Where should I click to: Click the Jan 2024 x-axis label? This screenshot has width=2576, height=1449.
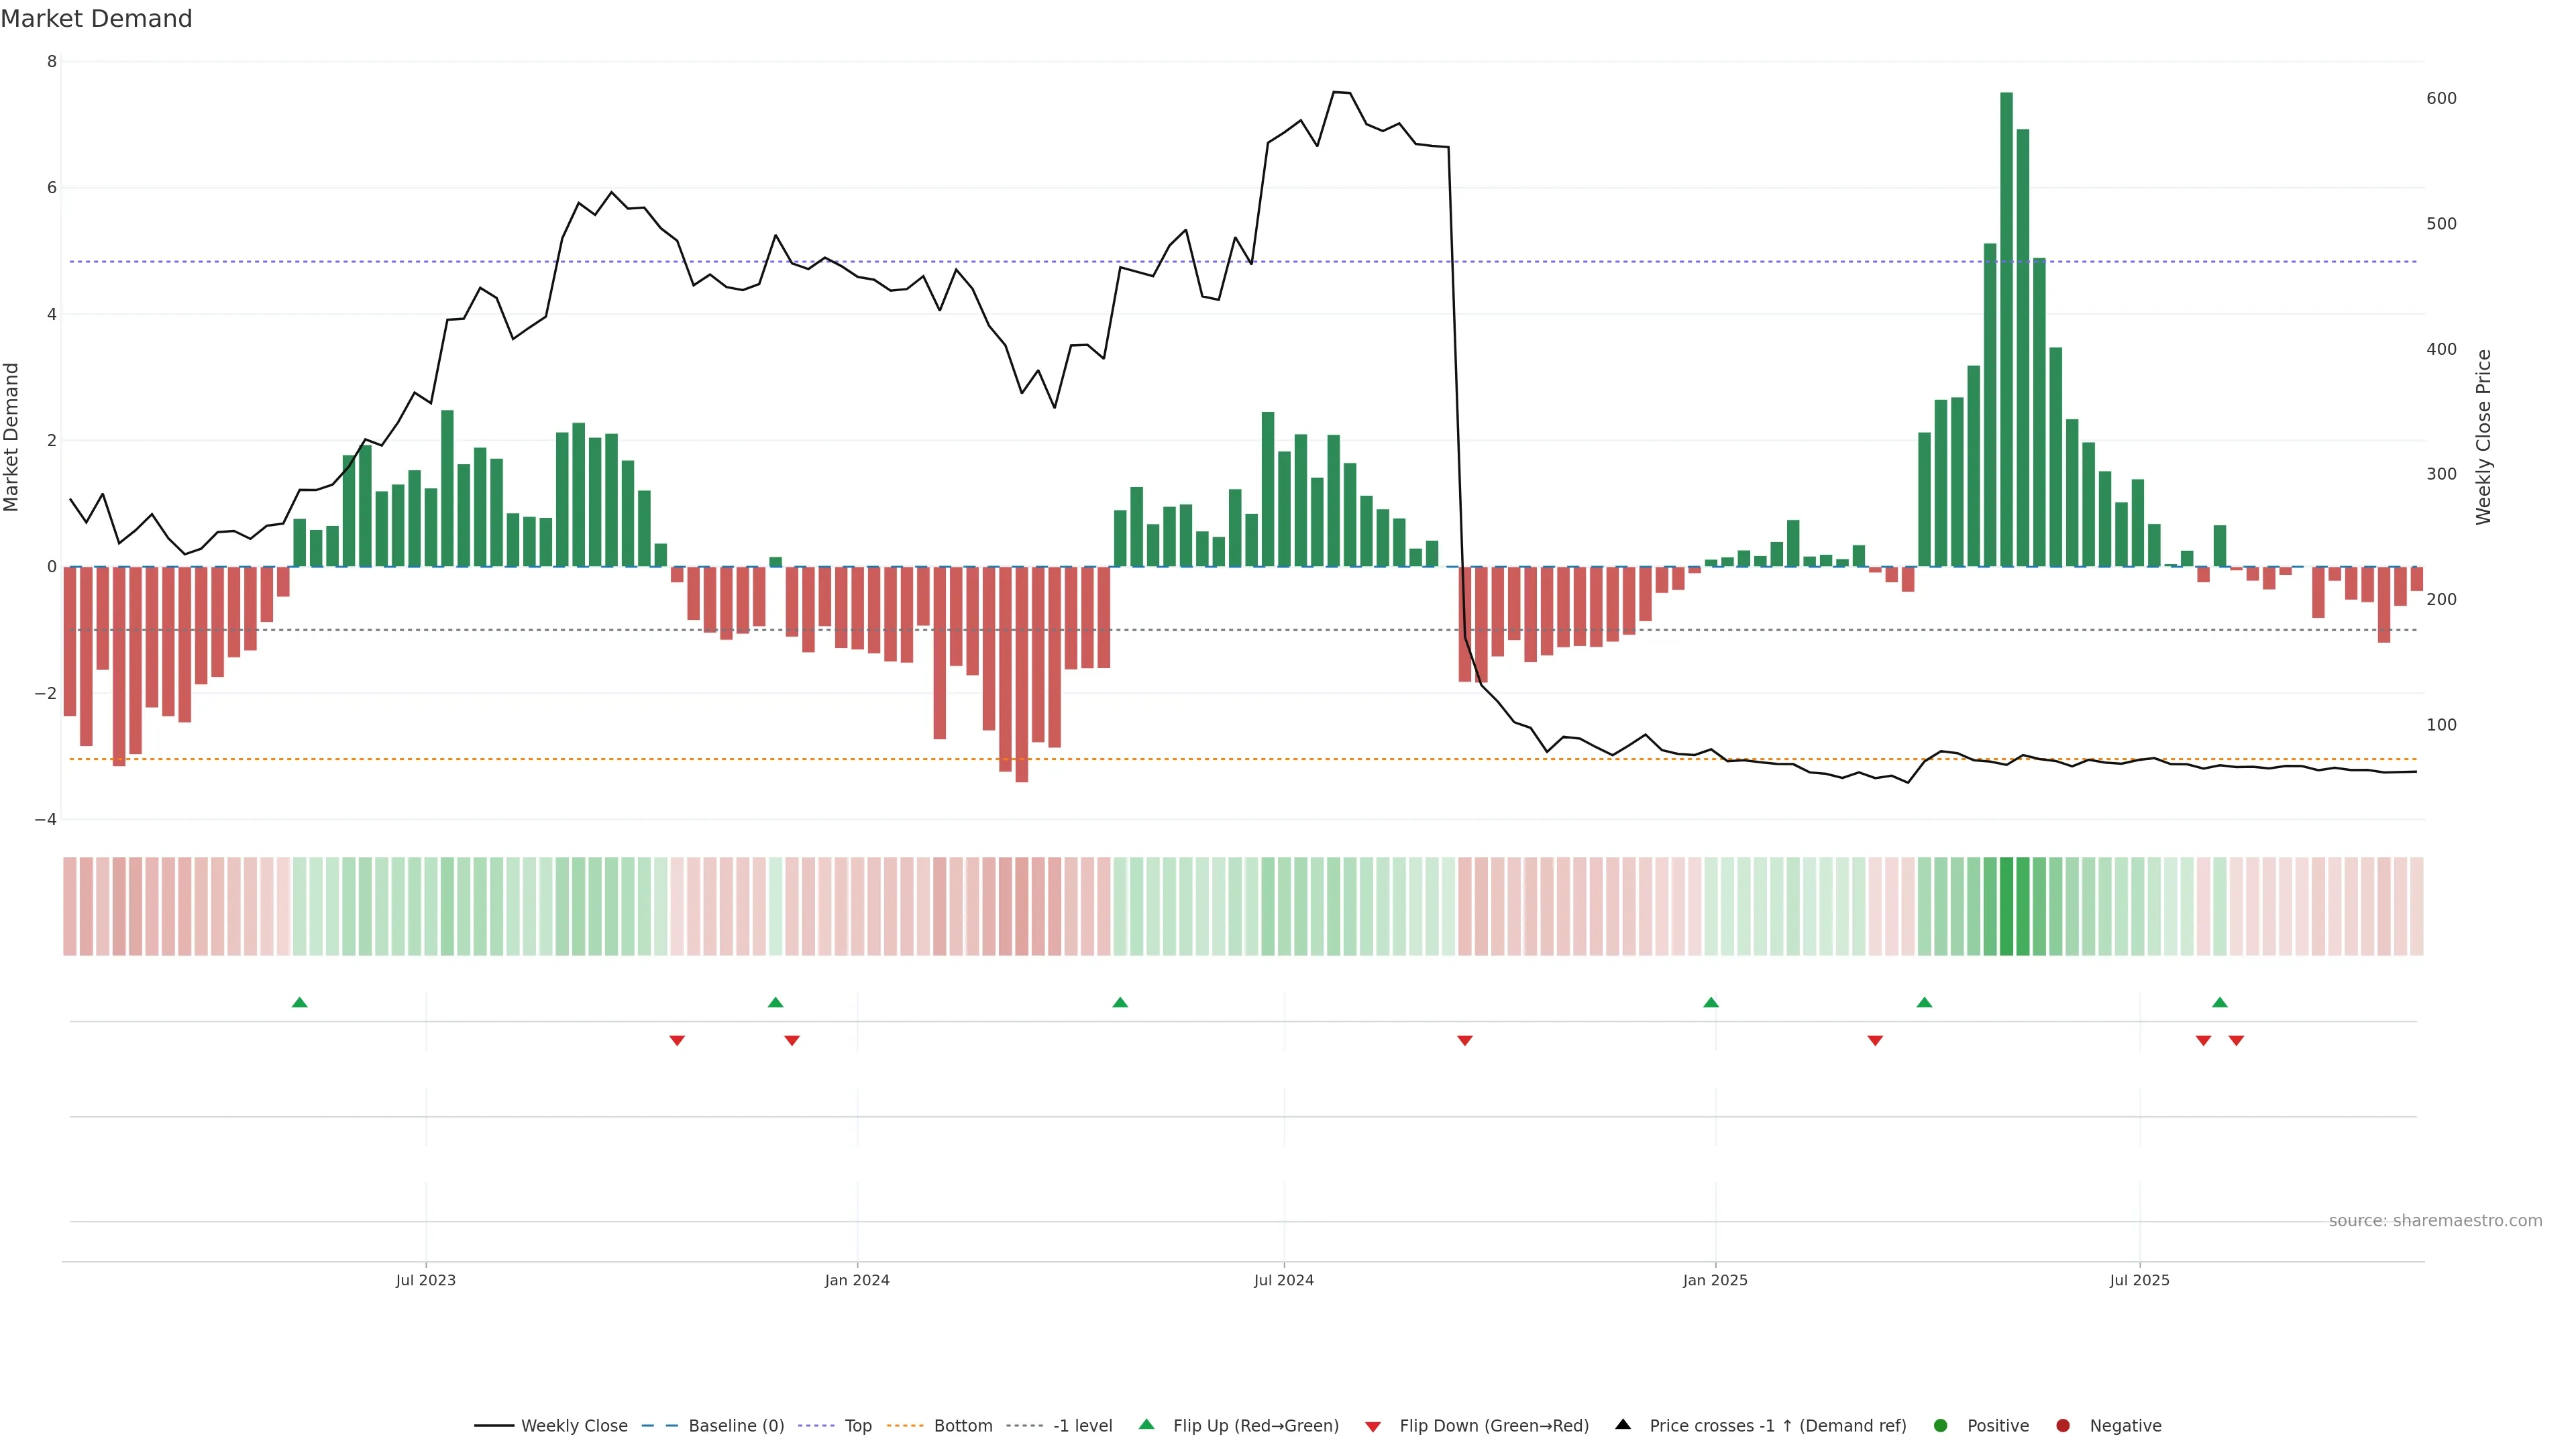(857, 1281)
